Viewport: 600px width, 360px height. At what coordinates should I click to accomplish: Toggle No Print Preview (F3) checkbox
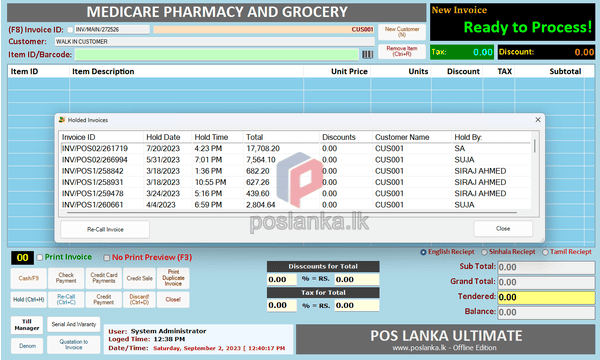click(107, 258)
